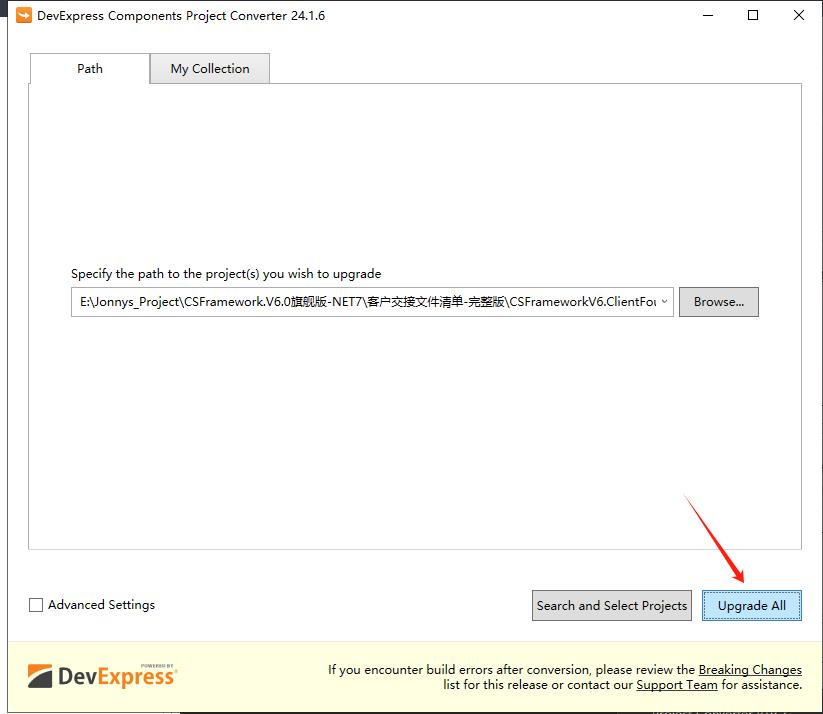Expand the project path dropdown arrow
Viewport: 823px width, 714px height.
pyautogui.click(x=664, y=302)
